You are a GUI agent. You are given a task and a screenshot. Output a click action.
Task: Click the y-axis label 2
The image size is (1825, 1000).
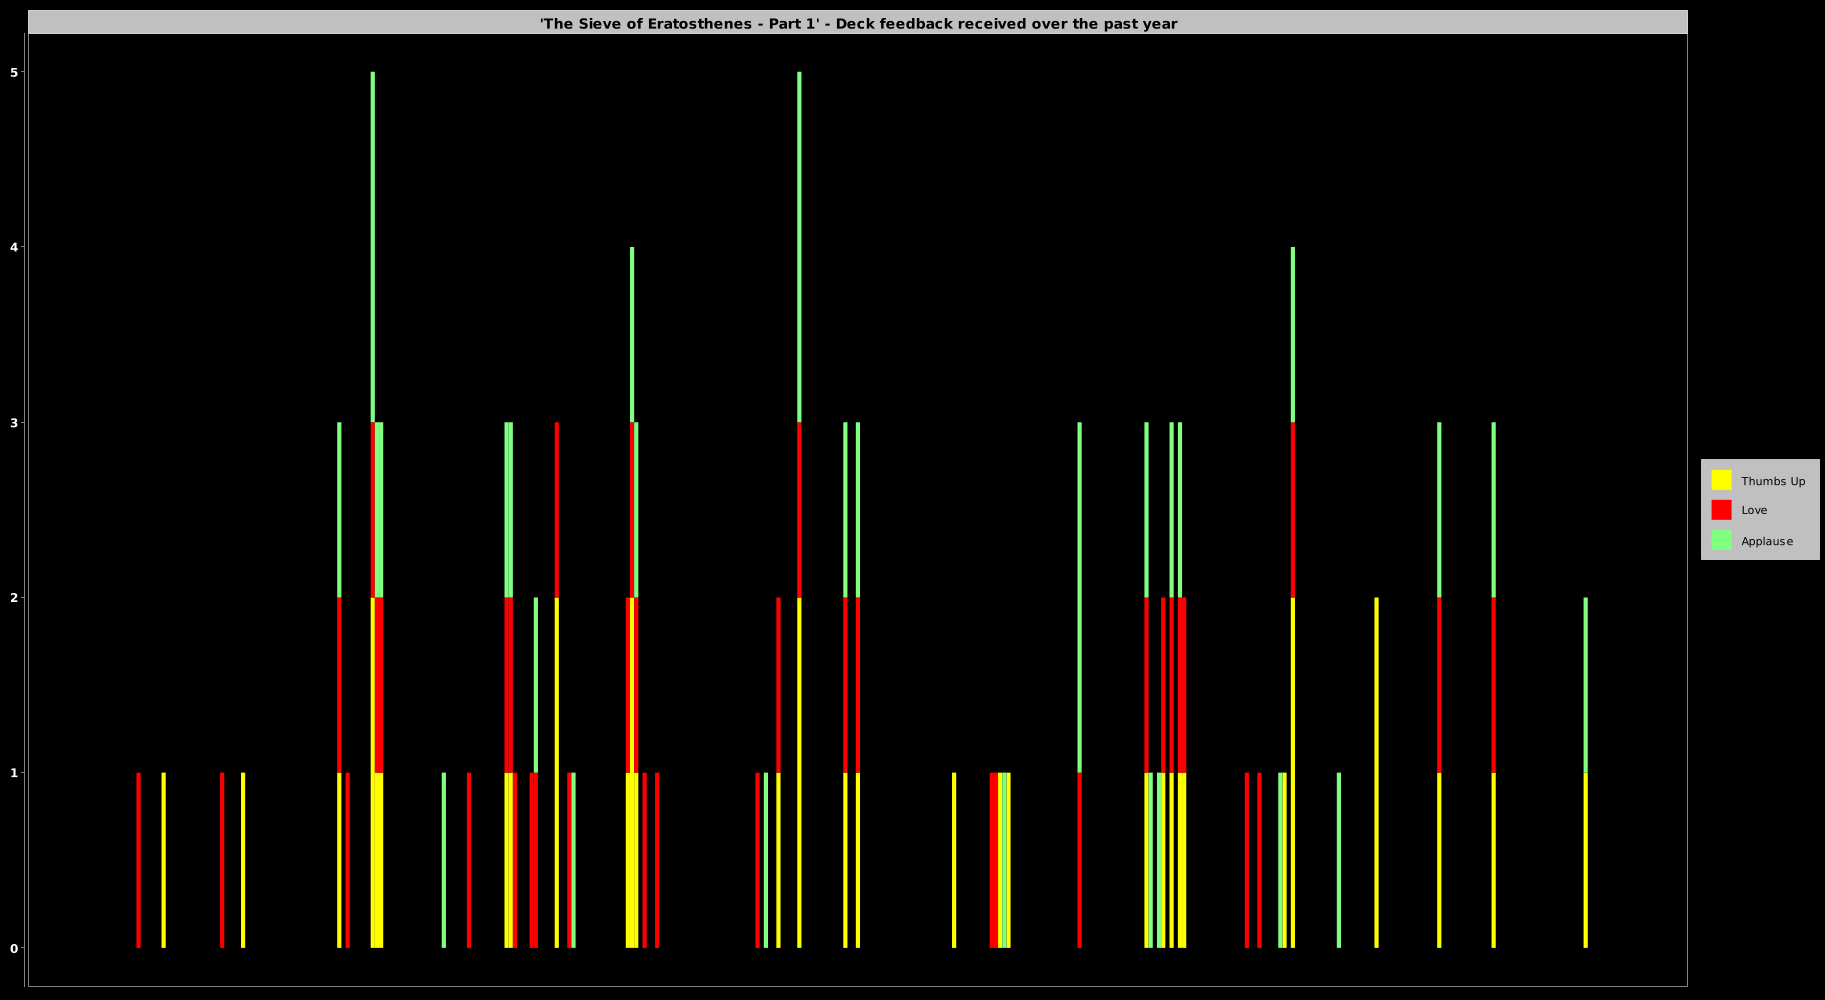14,598
